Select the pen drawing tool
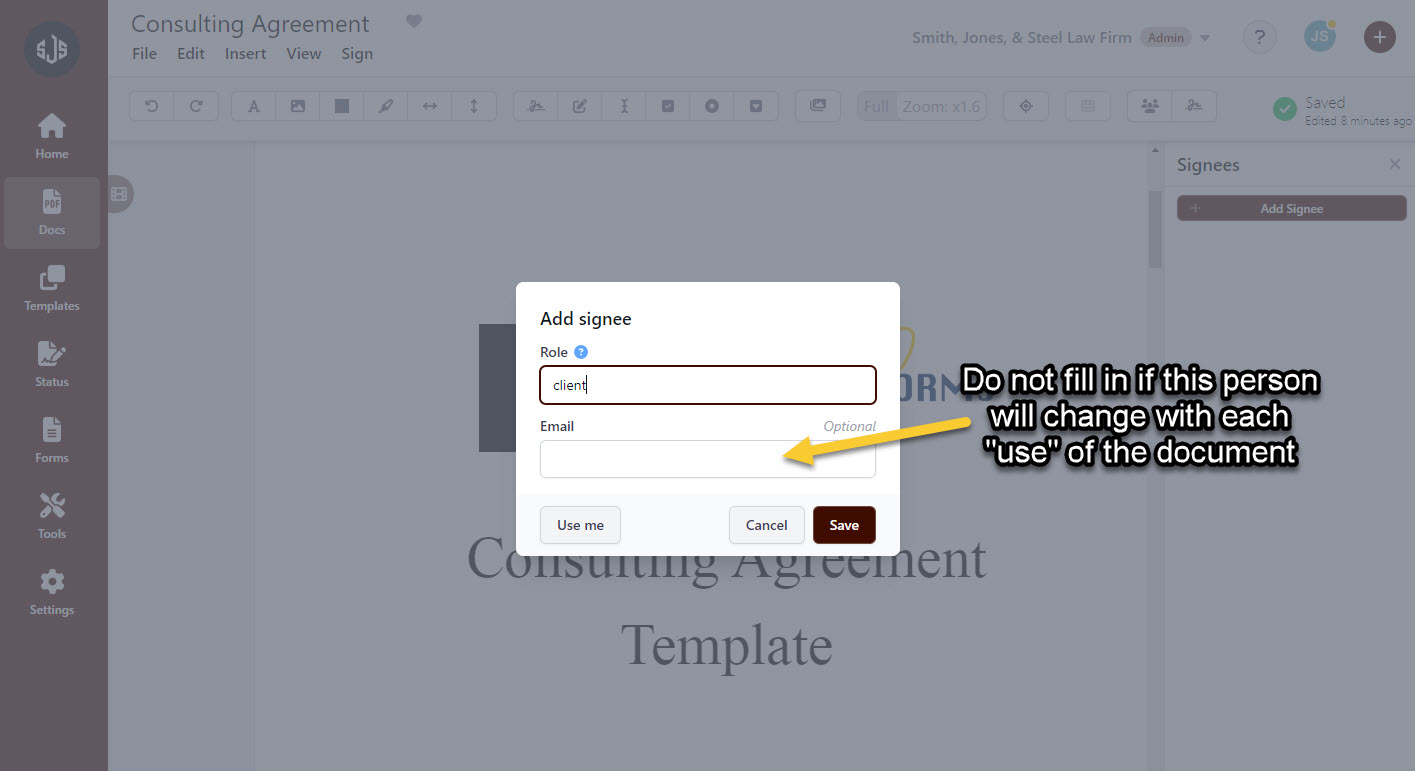This screenshot has height=771, width=1415. (386, 106)
